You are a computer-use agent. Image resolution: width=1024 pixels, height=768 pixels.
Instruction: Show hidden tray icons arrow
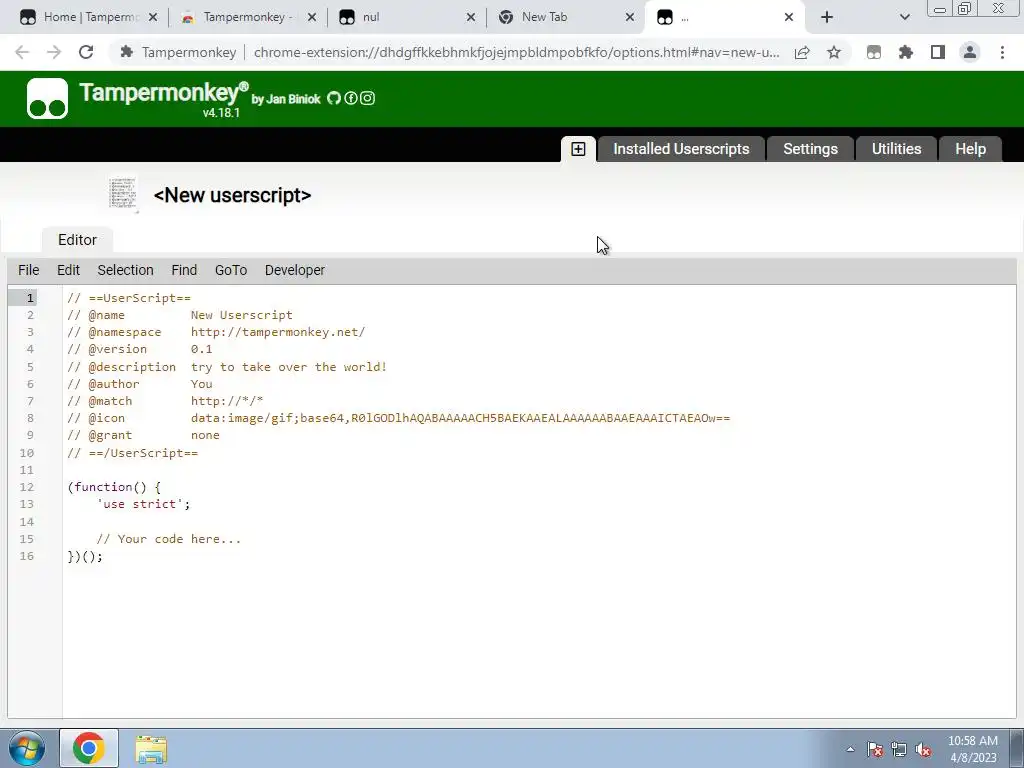coord(850,750)
